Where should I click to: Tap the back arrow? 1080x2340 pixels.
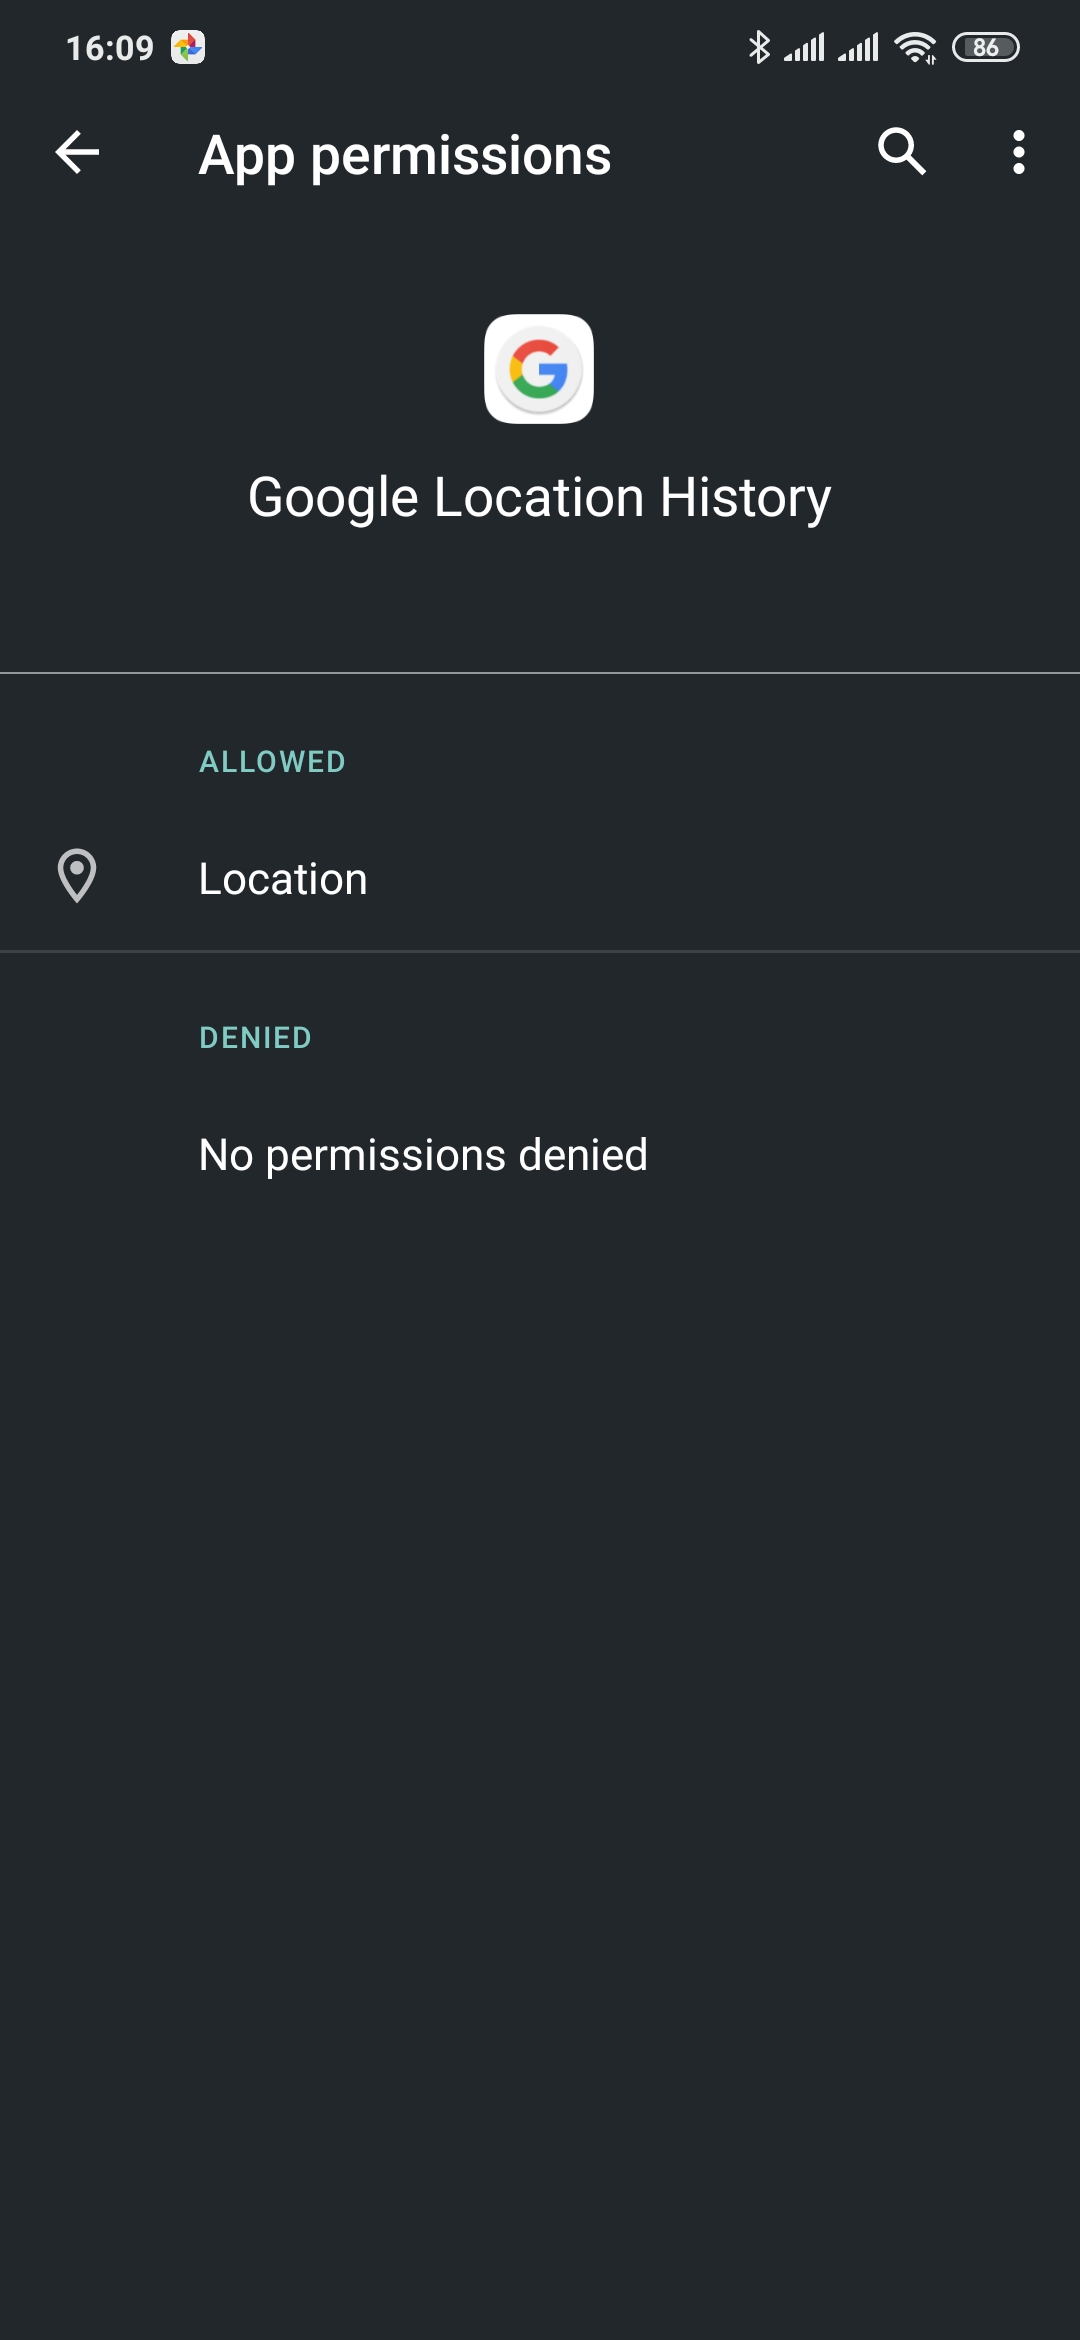[x=77, y=153]
